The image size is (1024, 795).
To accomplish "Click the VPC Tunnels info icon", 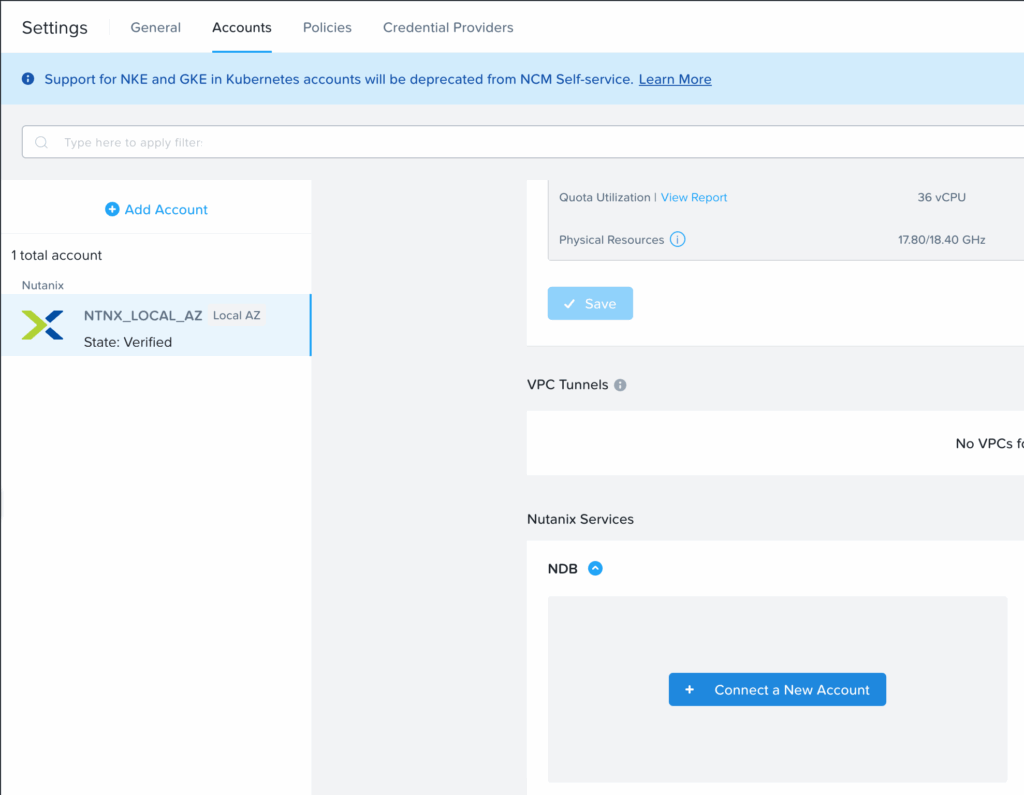I will coord(620,385).
